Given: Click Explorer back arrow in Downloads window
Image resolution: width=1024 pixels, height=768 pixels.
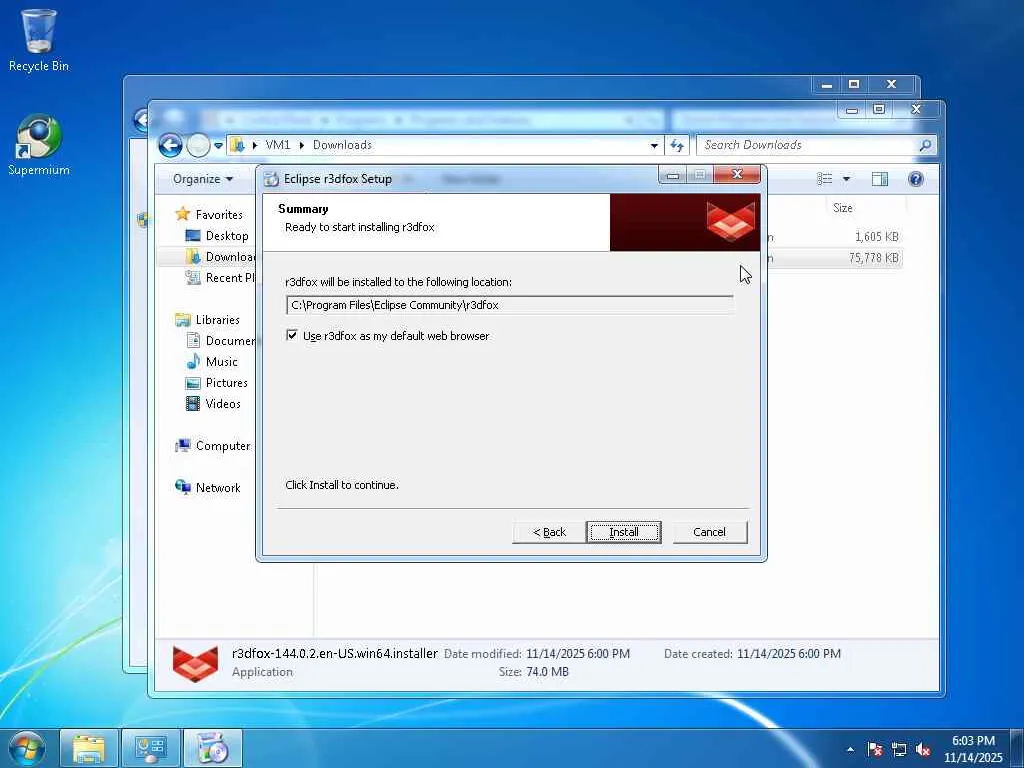Looking at the screenshot, I should 170,145.
